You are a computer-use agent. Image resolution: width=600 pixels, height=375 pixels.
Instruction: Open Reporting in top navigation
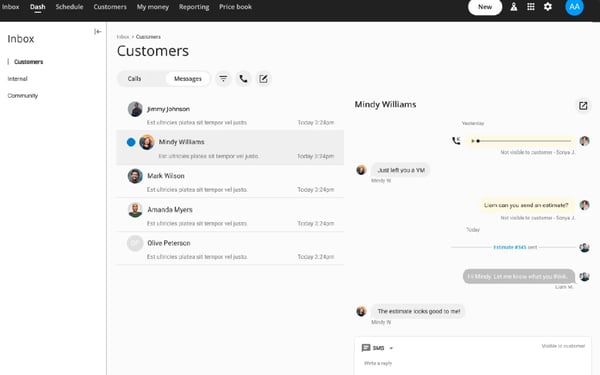pyautogui.click(x=194, y=7)
